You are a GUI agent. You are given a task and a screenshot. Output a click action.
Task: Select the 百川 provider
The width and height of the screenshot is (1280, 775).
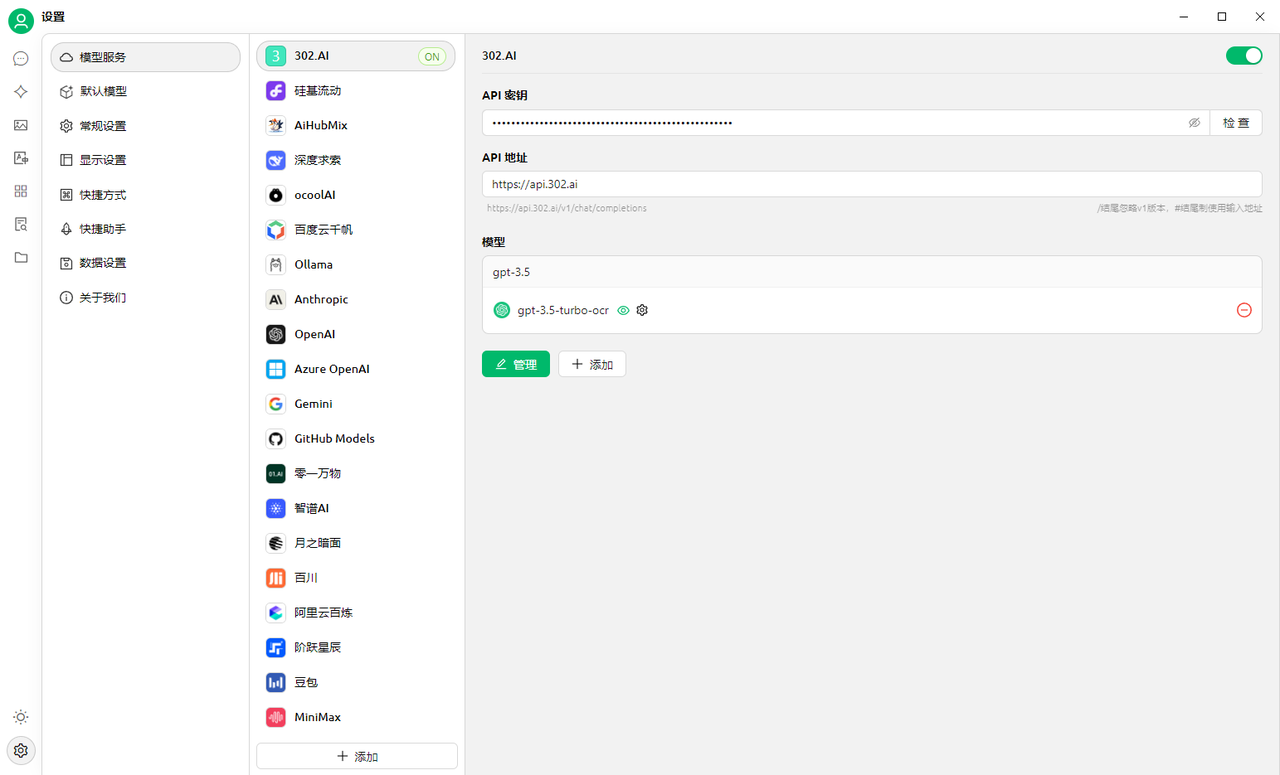click(356, 578)
